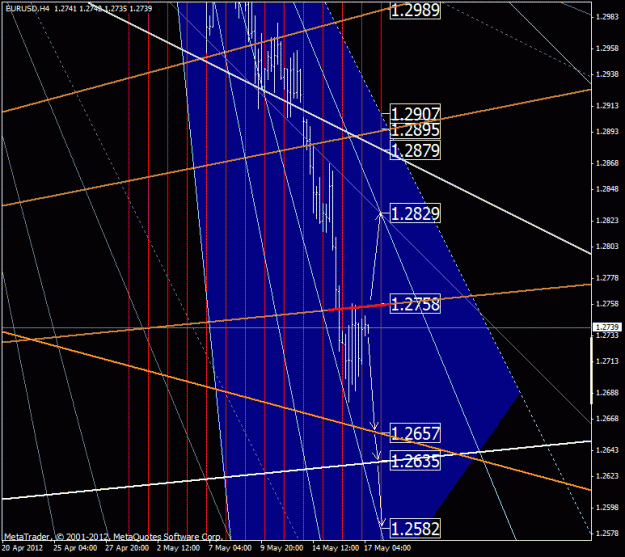The width and height of the screenshot is (625, 557).
Task: Click the 1.2688 price scale value
Action: point(607,393)
